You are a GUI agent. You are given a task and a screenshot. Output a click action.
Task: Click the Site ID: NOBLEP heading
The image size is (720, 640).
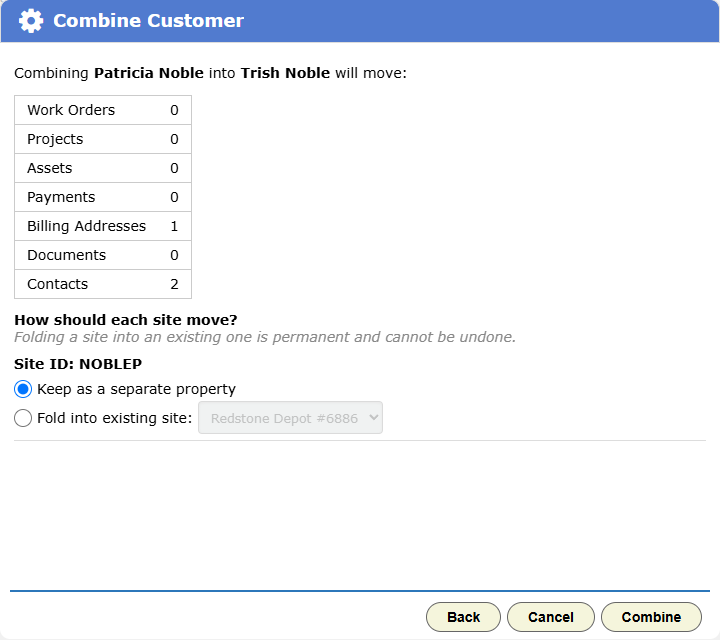78,364
